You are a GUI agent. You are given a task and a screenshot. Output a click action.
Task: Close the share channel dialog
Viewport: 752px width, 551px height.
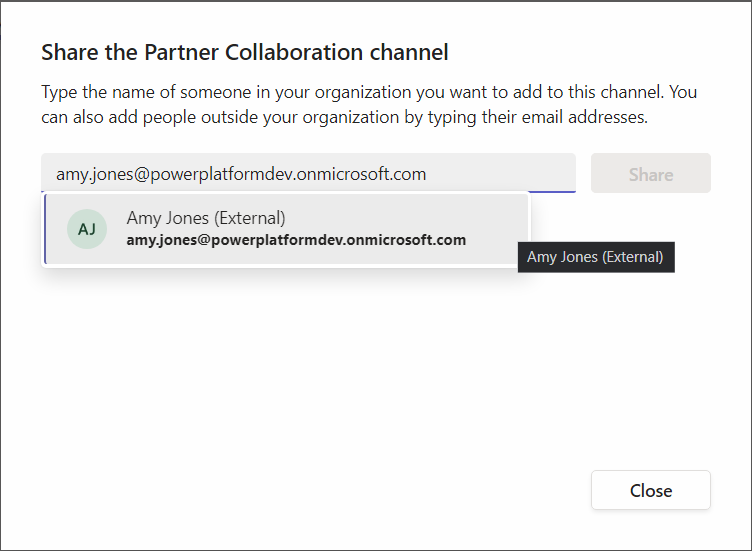tap(650, 490)
